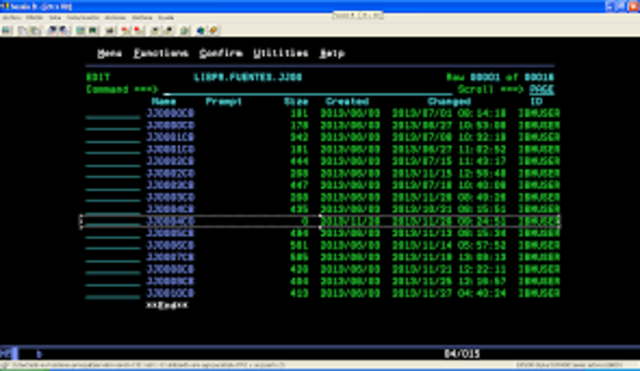Click the **End** marker text
Image resolution: width=640 pixels, height=371 pixels.
tap(167, 305)
